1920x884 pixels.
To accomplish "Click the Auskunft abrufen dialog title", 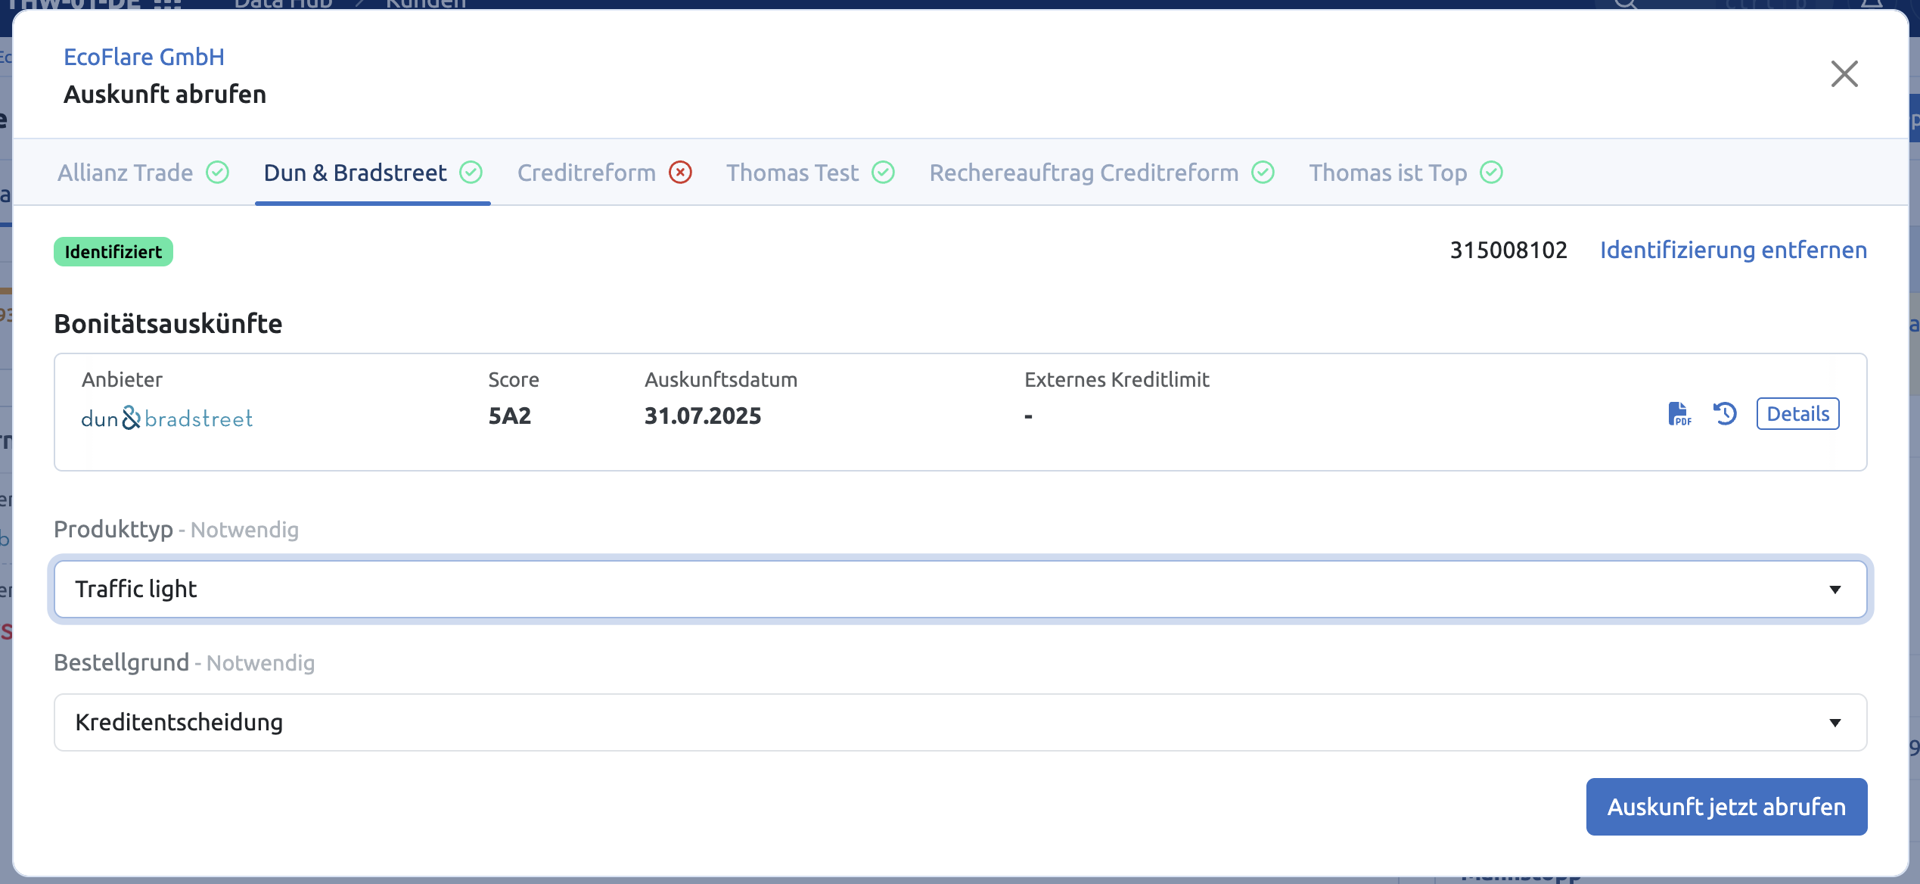I will 165,94.
